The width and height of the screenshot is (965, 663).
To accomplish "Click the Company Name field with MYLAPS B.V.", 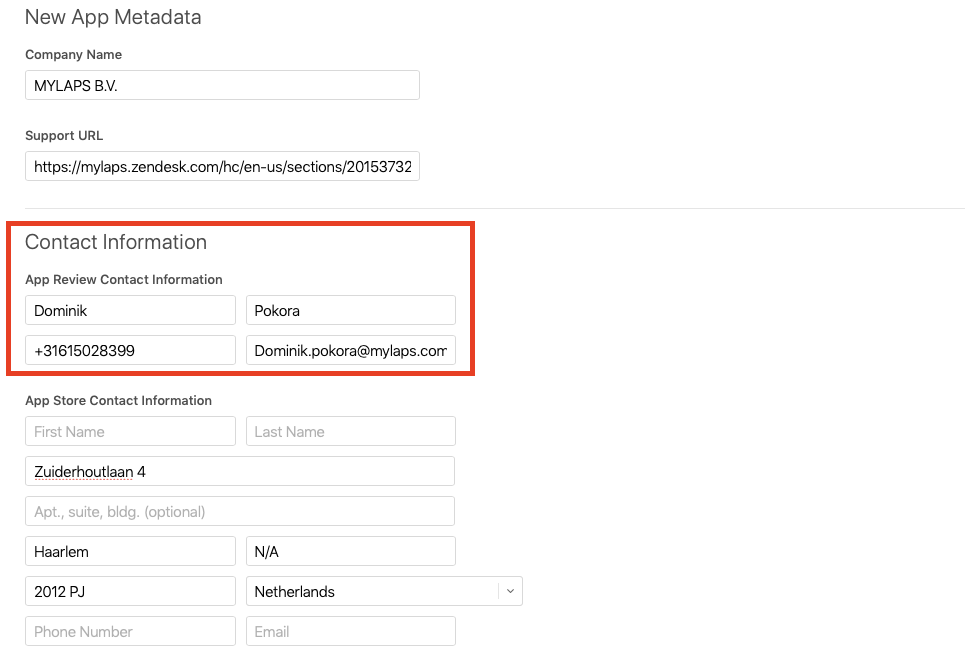I will click(x=222, y=85).
